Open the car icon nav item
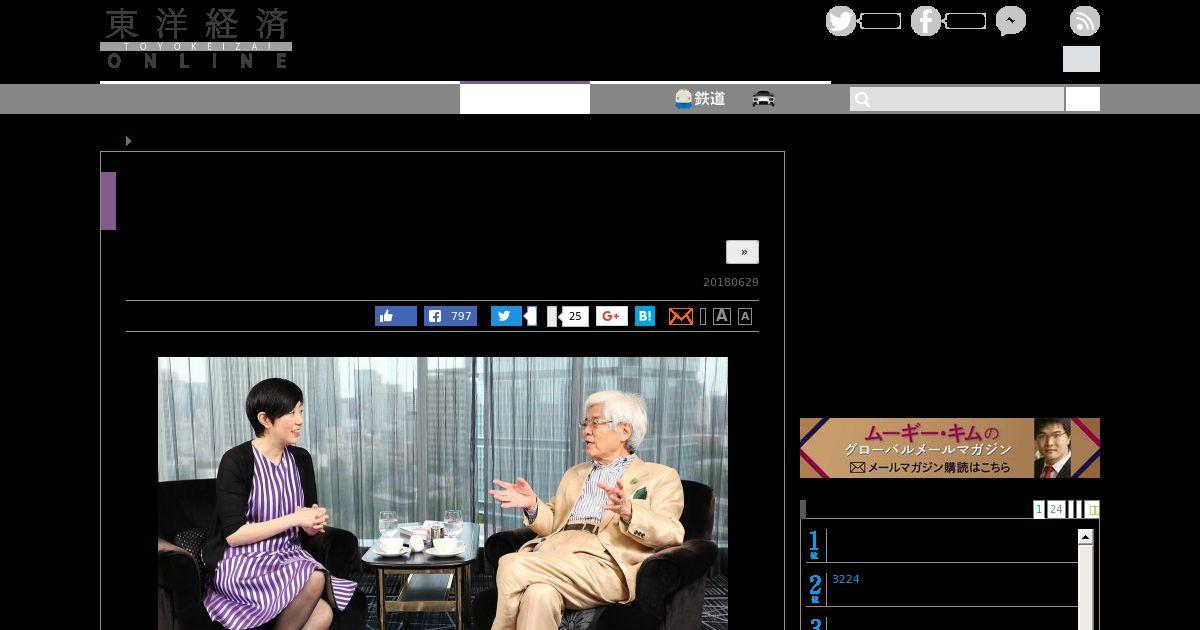The width and height of the screenshot is (1200, 630). (x=763, y=99)
